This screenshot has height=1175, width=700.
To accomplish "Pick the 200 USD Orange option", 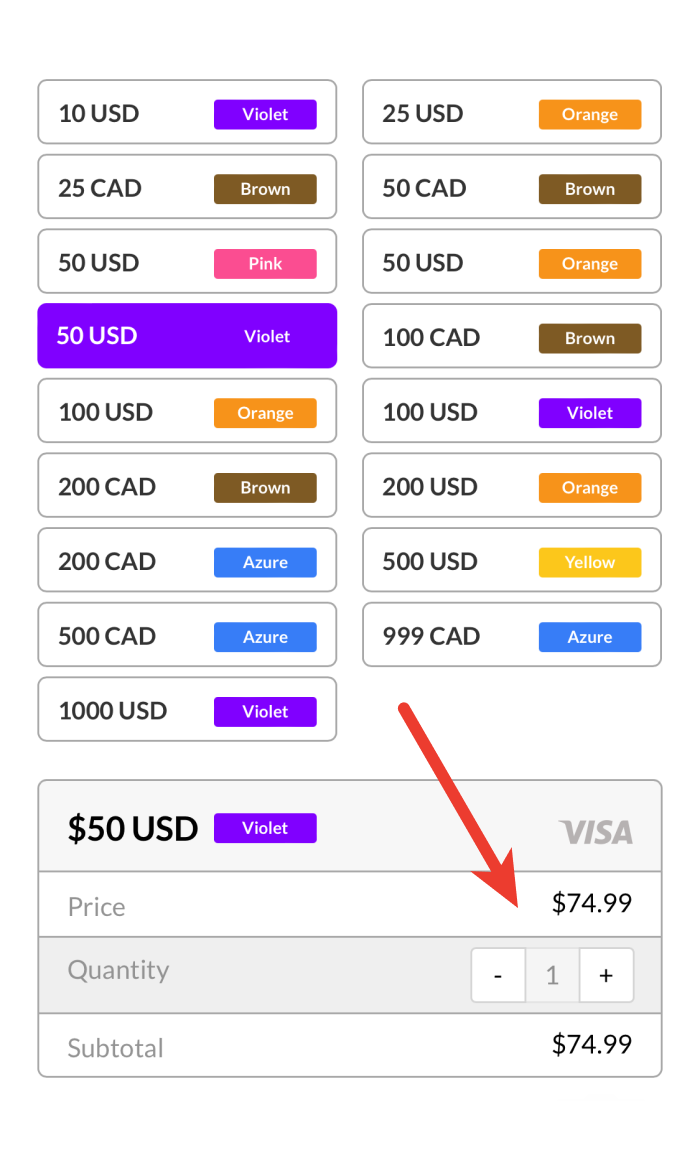I will pos(511,487).
